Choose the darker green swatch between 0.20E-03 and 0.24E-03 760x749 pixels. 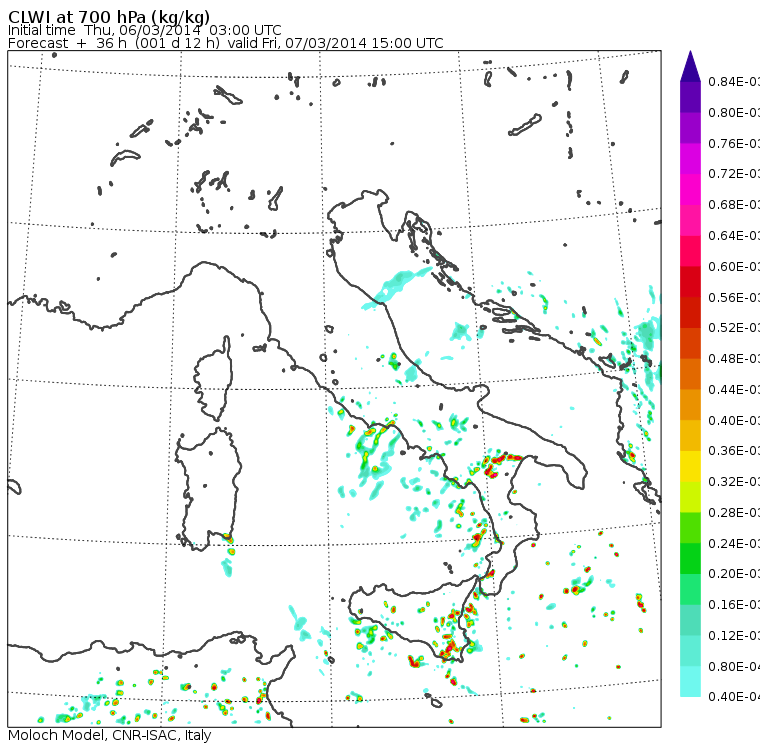click(690, 559)
